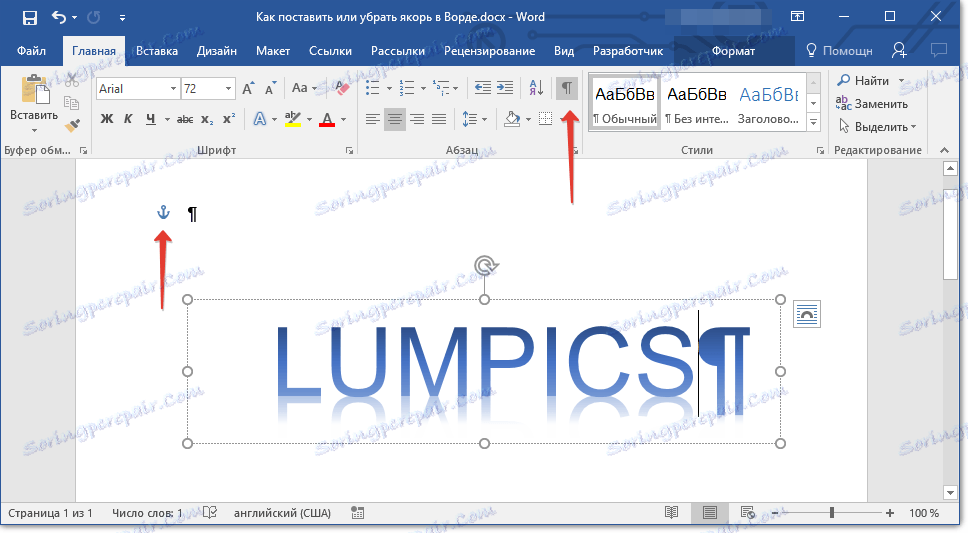Viewport: 968px width, 533px height.
Task: Copy selection with copy icon
Action: click(x=72, y=103)
